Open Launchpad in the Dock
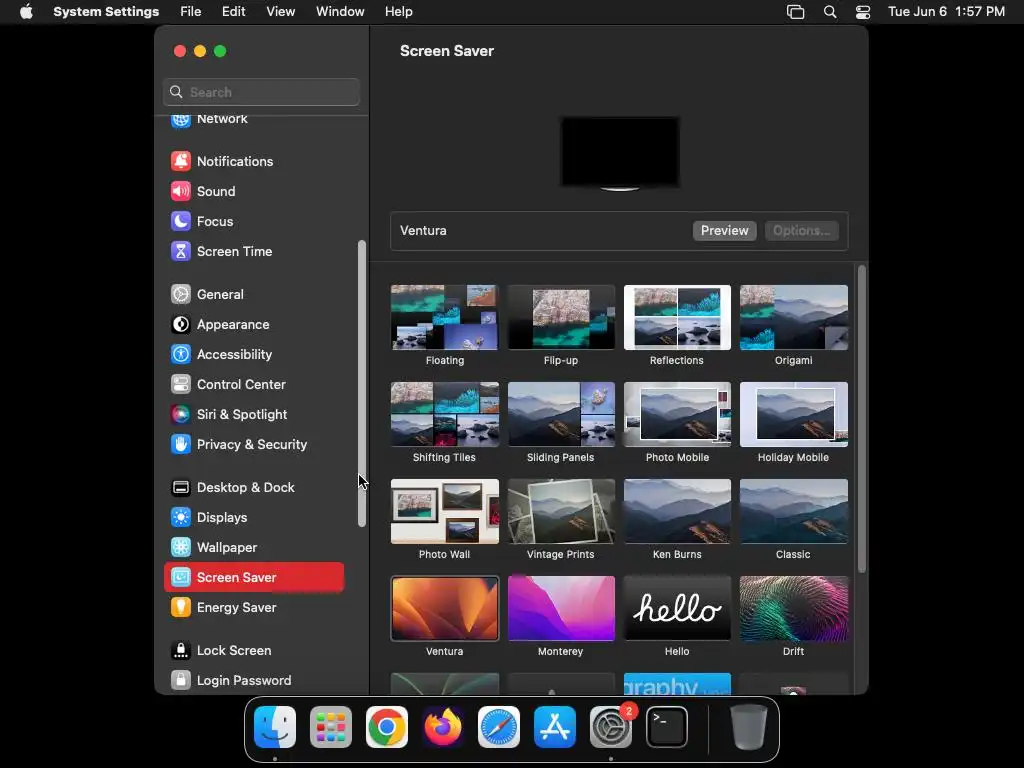The width and height of the screenshot is (1024, 768). [331, 727]
